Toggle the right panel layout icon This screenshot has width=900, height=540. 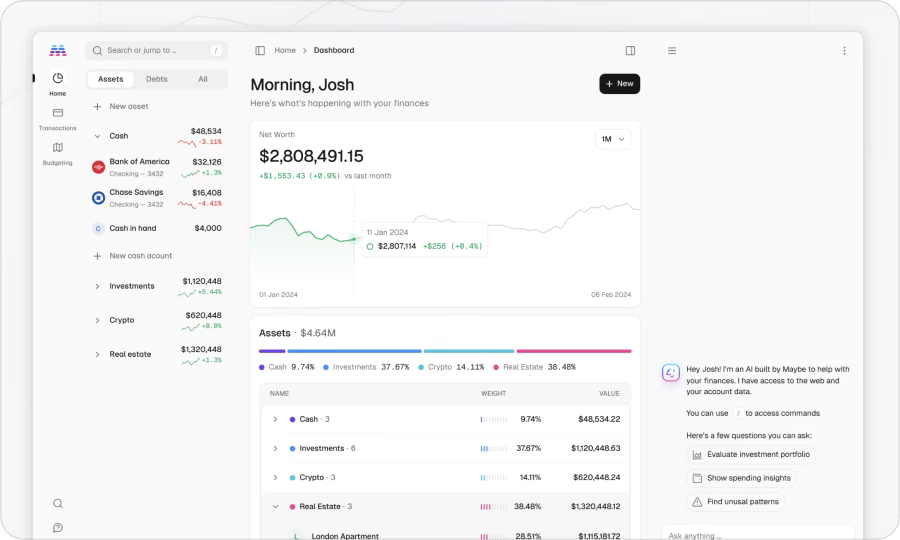[x=630, y=50]
